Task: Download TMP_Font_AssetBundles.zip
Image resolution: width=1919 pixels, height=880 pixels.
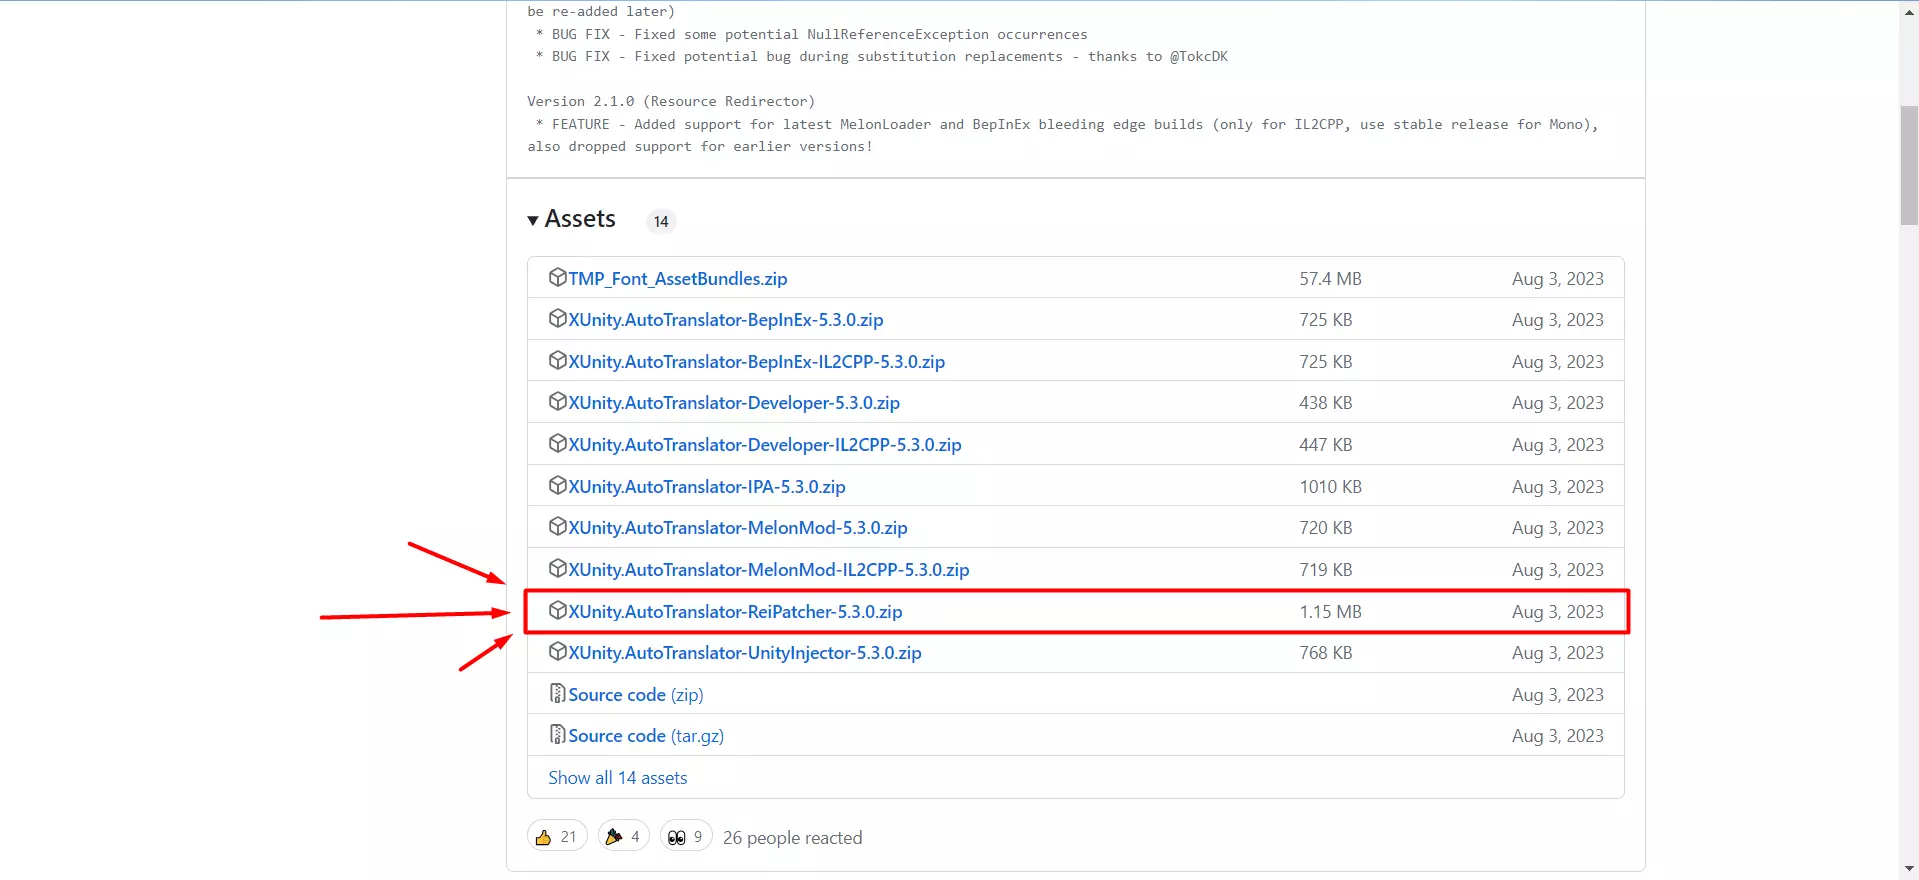Action: pyautogui.click(x=678, y=279)
